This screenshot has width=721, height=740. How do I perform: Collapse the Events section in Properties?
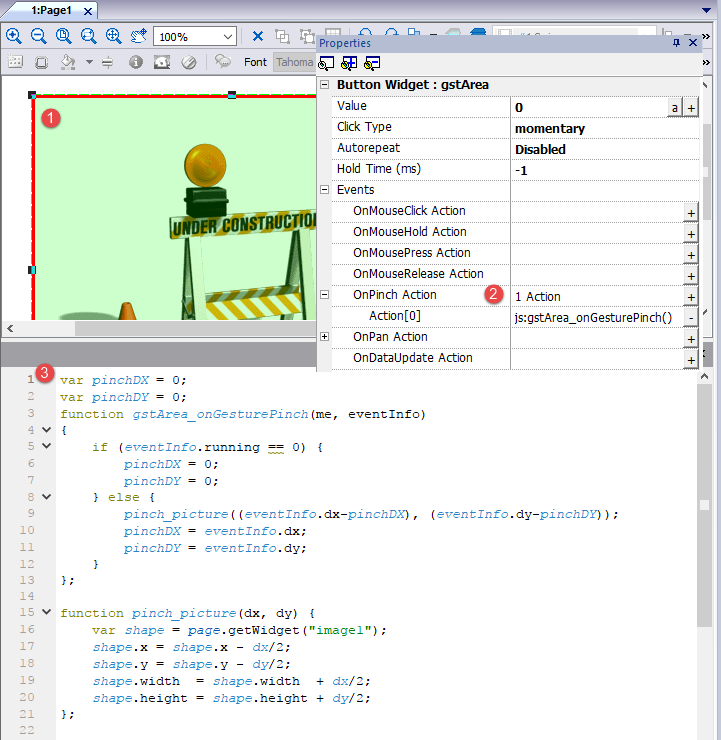click(324, 190)
